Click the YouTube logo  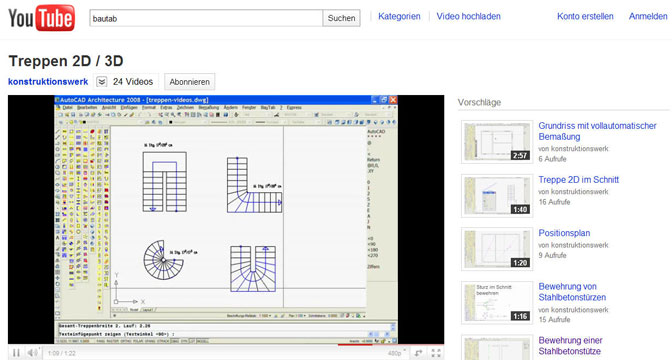click(42, 18)
